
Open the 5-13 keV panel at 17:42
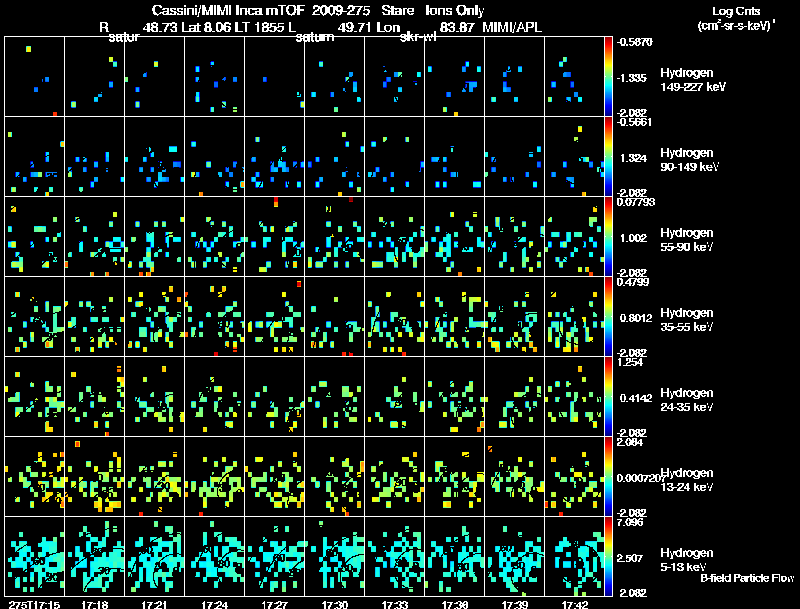pos(574,556)
